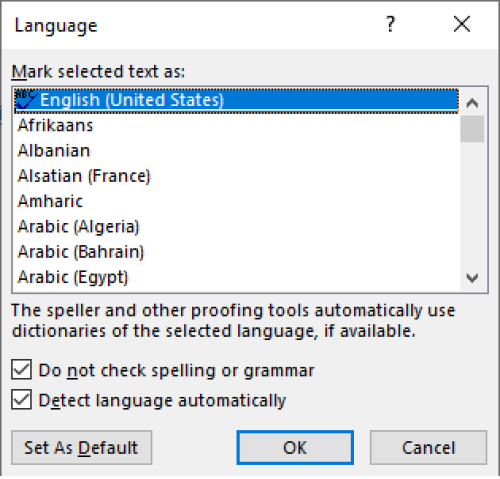Screen dimensions: 500x479
Task: Toggle Do not check spelling or grammar
Action: point(21,370)
